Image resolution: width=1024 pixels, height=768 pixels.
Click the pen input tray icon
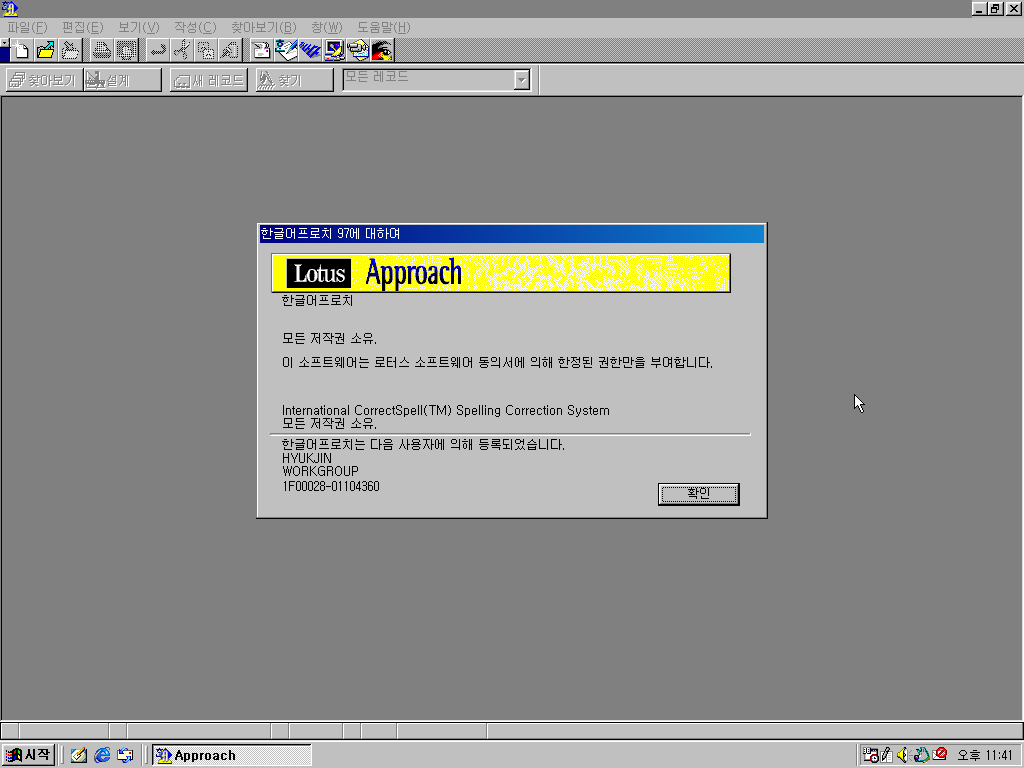pyautogui.click(x=887, y=755)
